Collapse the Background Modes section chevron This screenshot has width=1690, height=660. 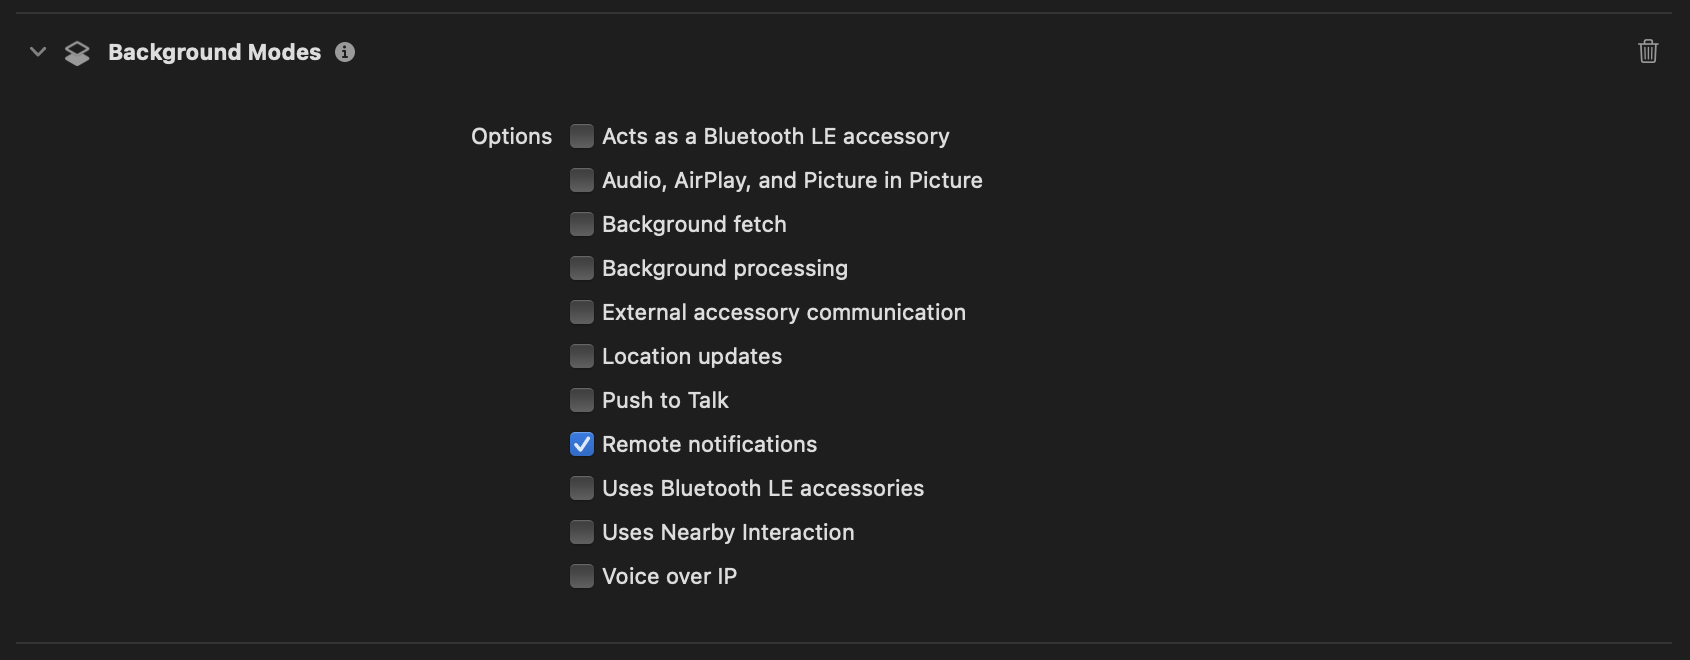click(x=38, y=52)
